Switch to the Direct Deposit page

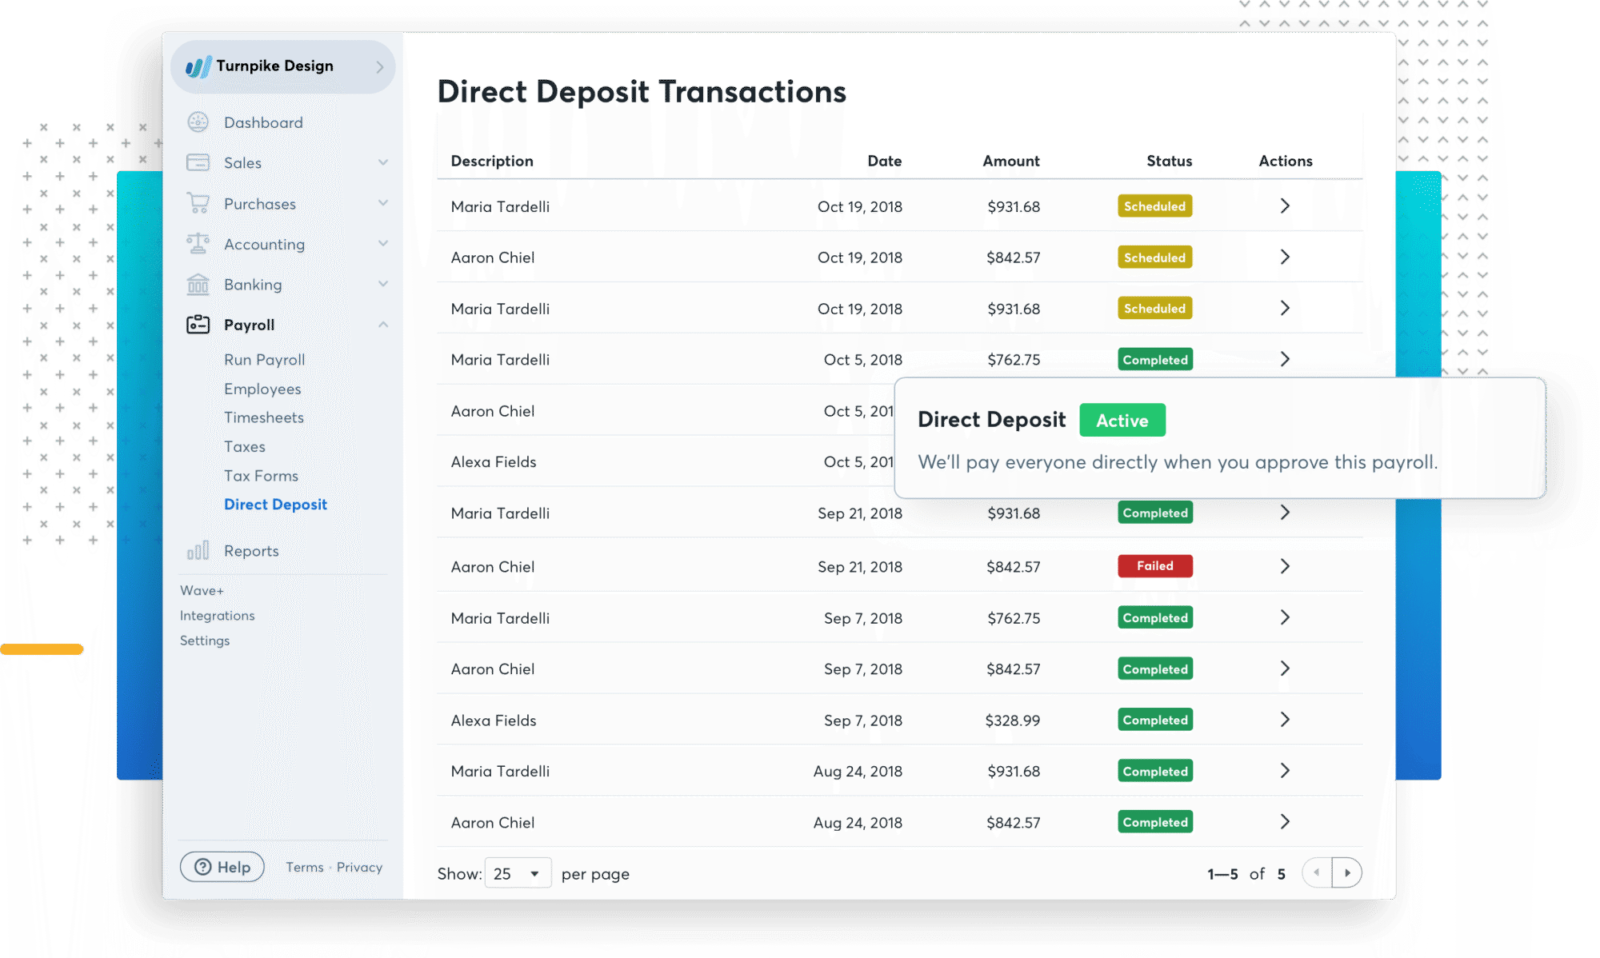point(275,504)
